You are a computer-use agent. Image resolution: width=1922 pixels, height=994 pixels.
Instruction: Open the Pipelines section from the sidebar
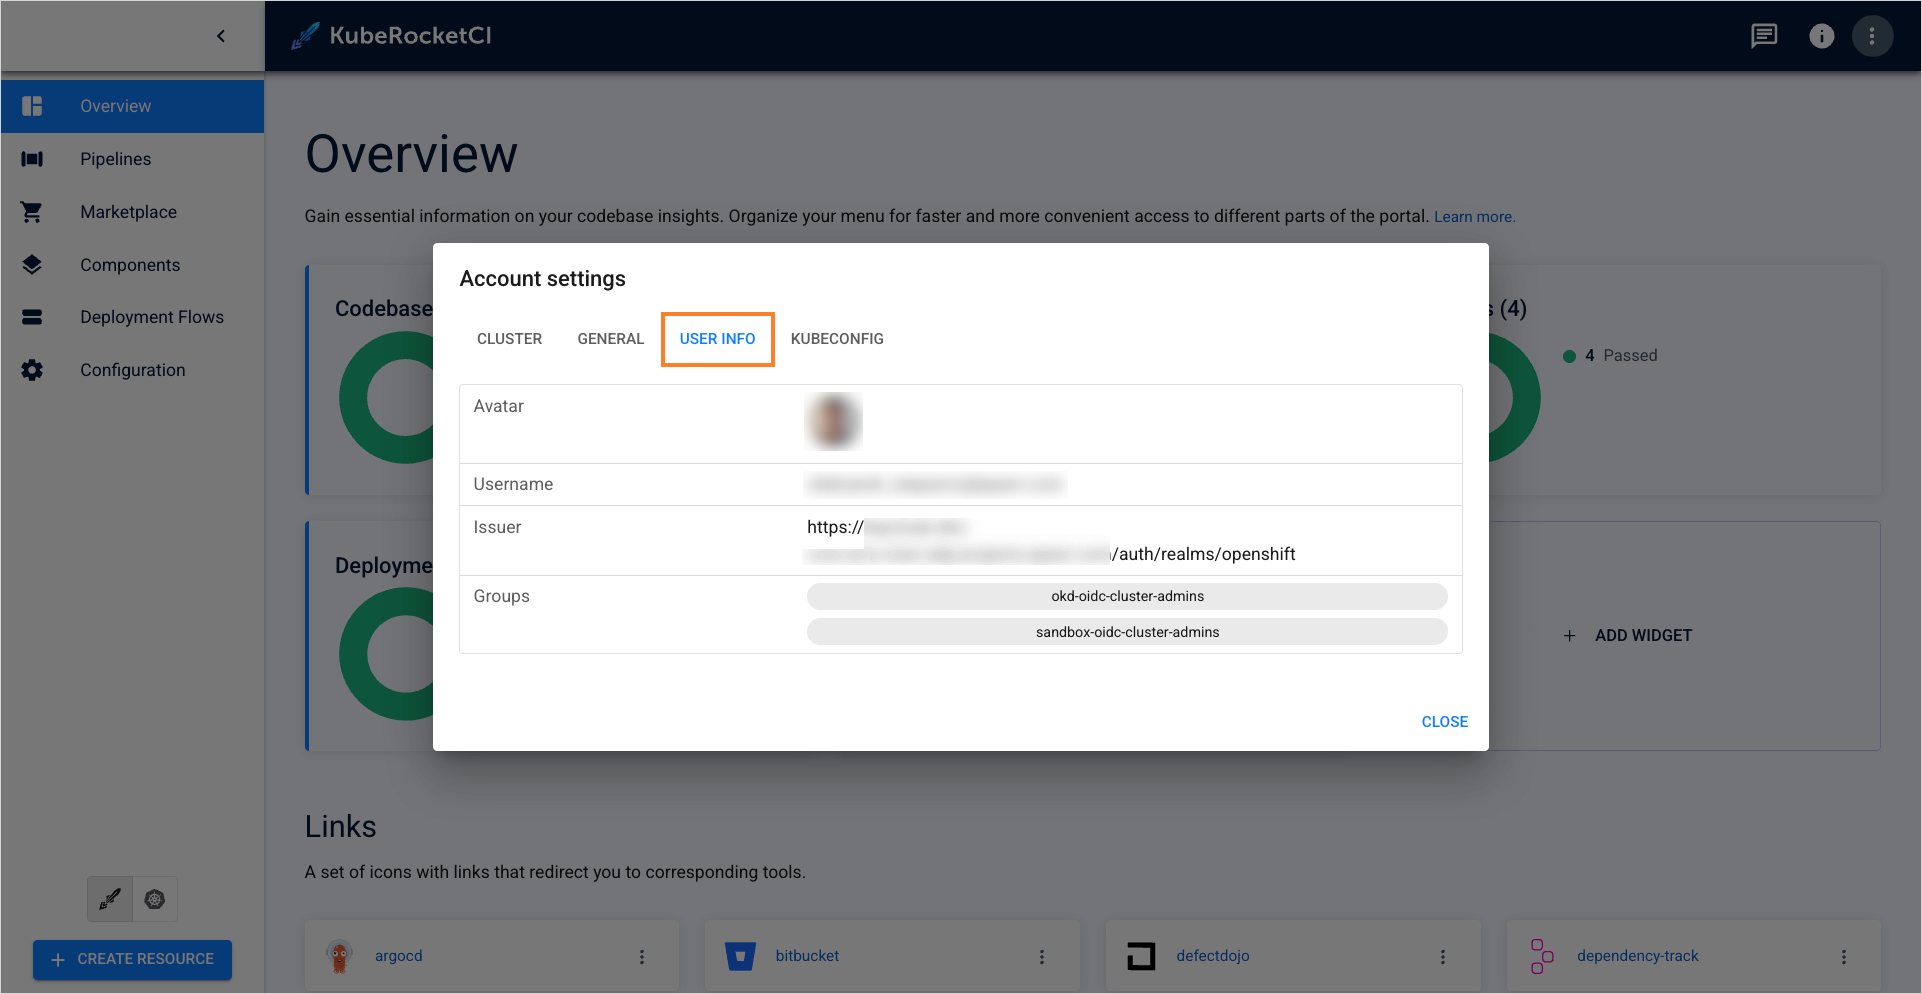[x=115, y=158]
